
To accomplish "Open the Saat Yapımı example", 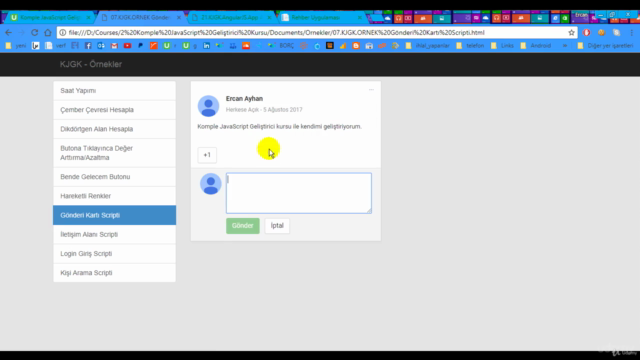I will [114, 91].
